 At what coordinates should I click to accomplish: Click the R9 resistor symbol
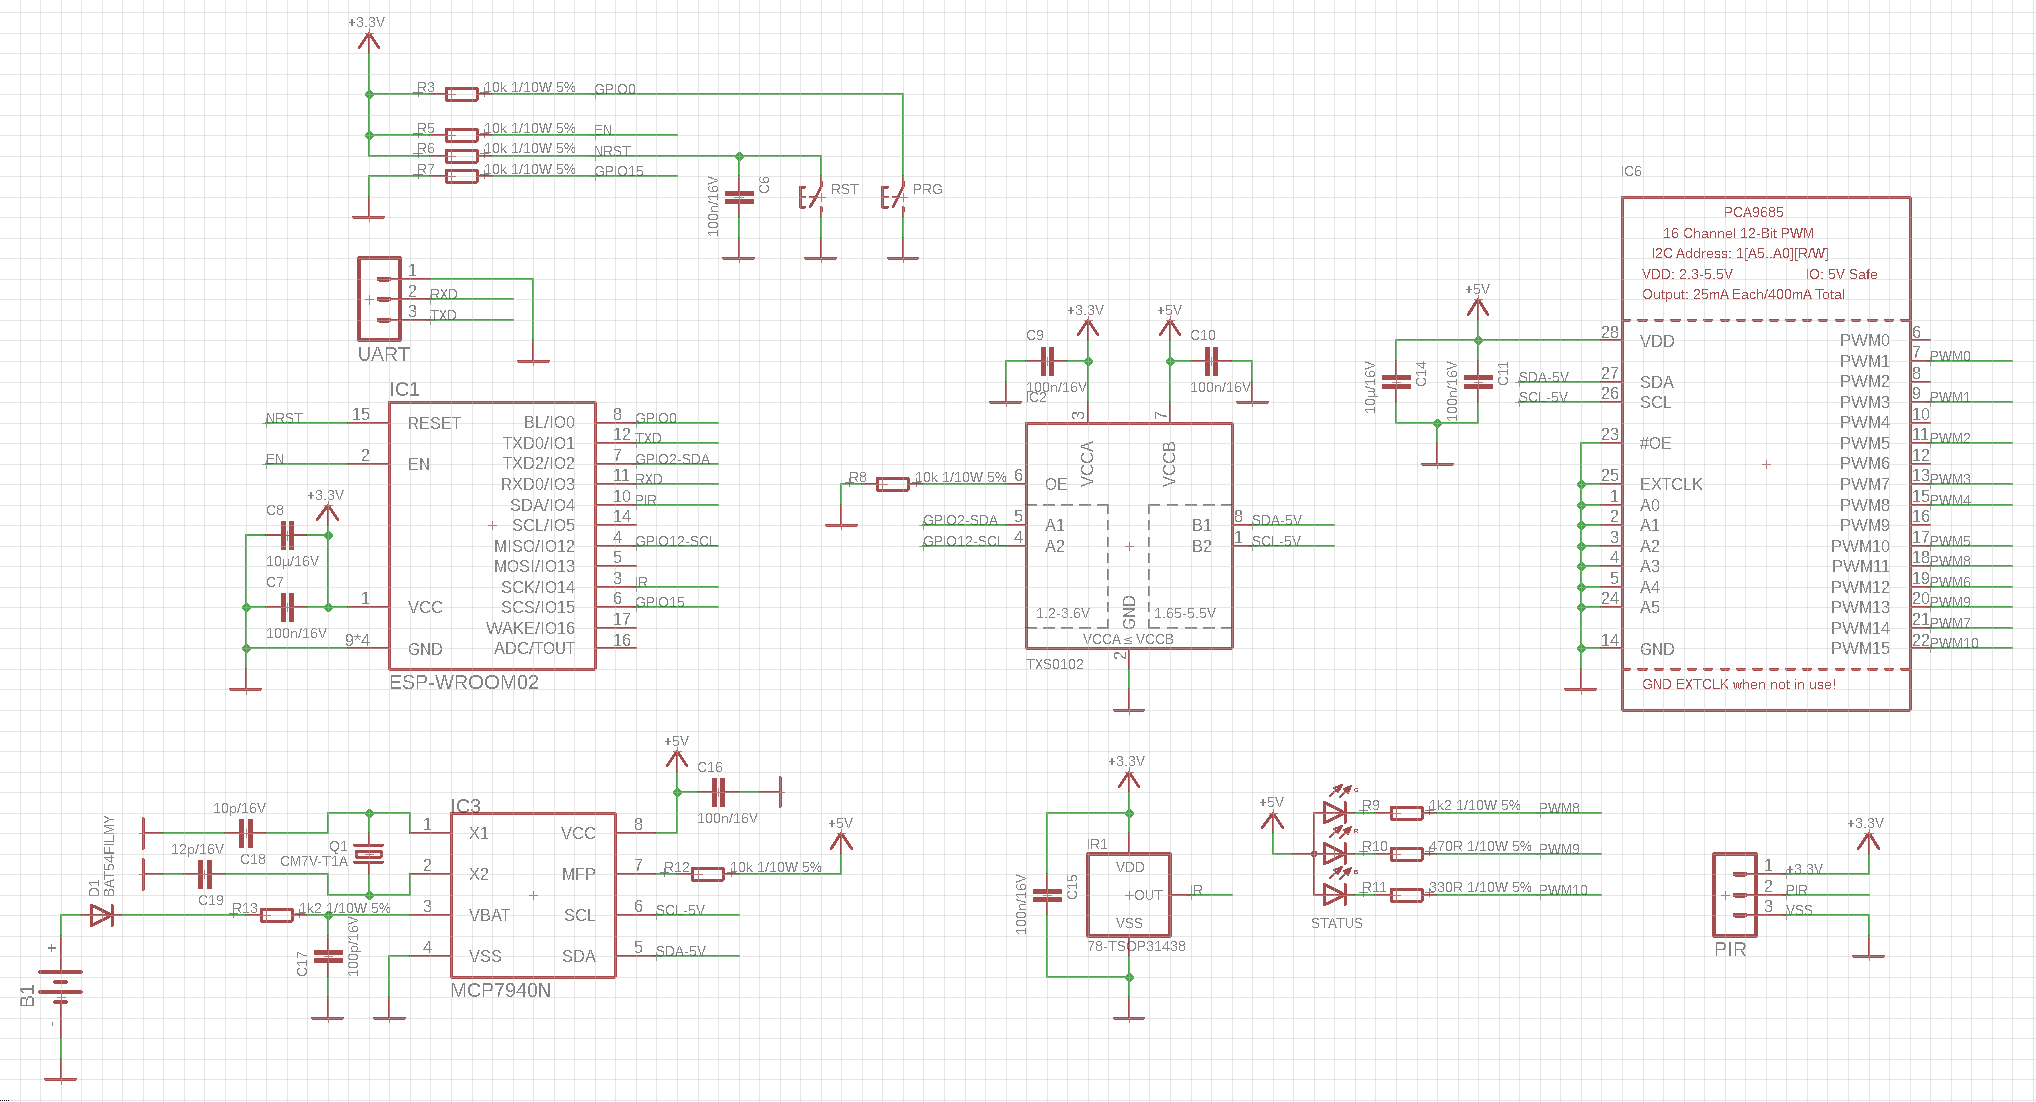click(1406, 813)
